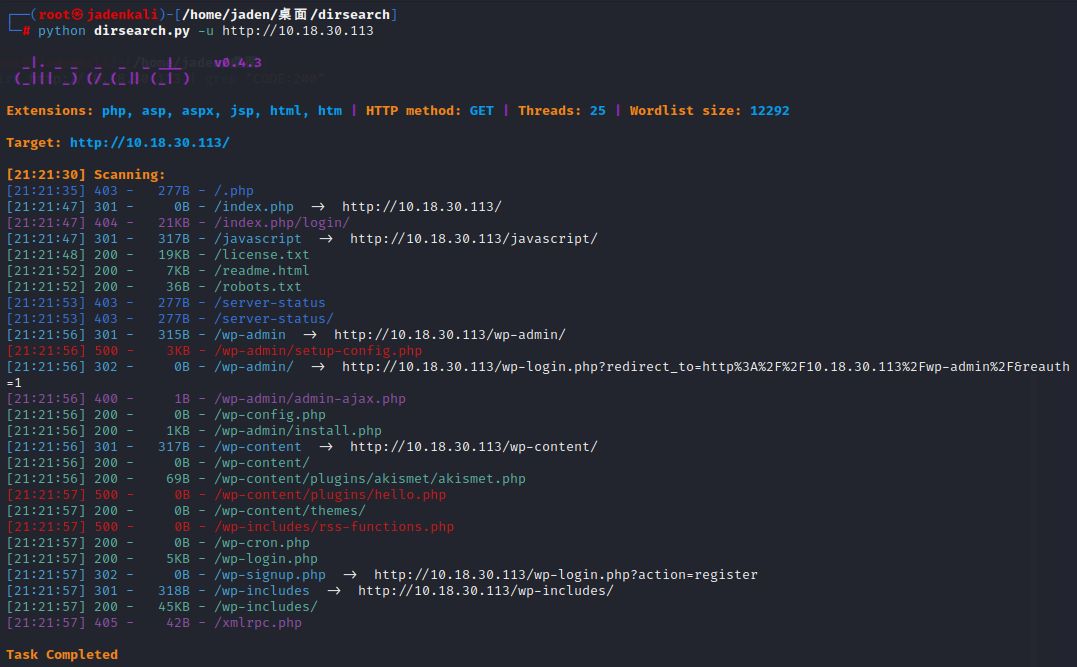Image resolution: width=1077 pixels, height=667 pixels.
Task: Select the /wp-content/plugins/hello.php path
Action: [x=329, y=495]
